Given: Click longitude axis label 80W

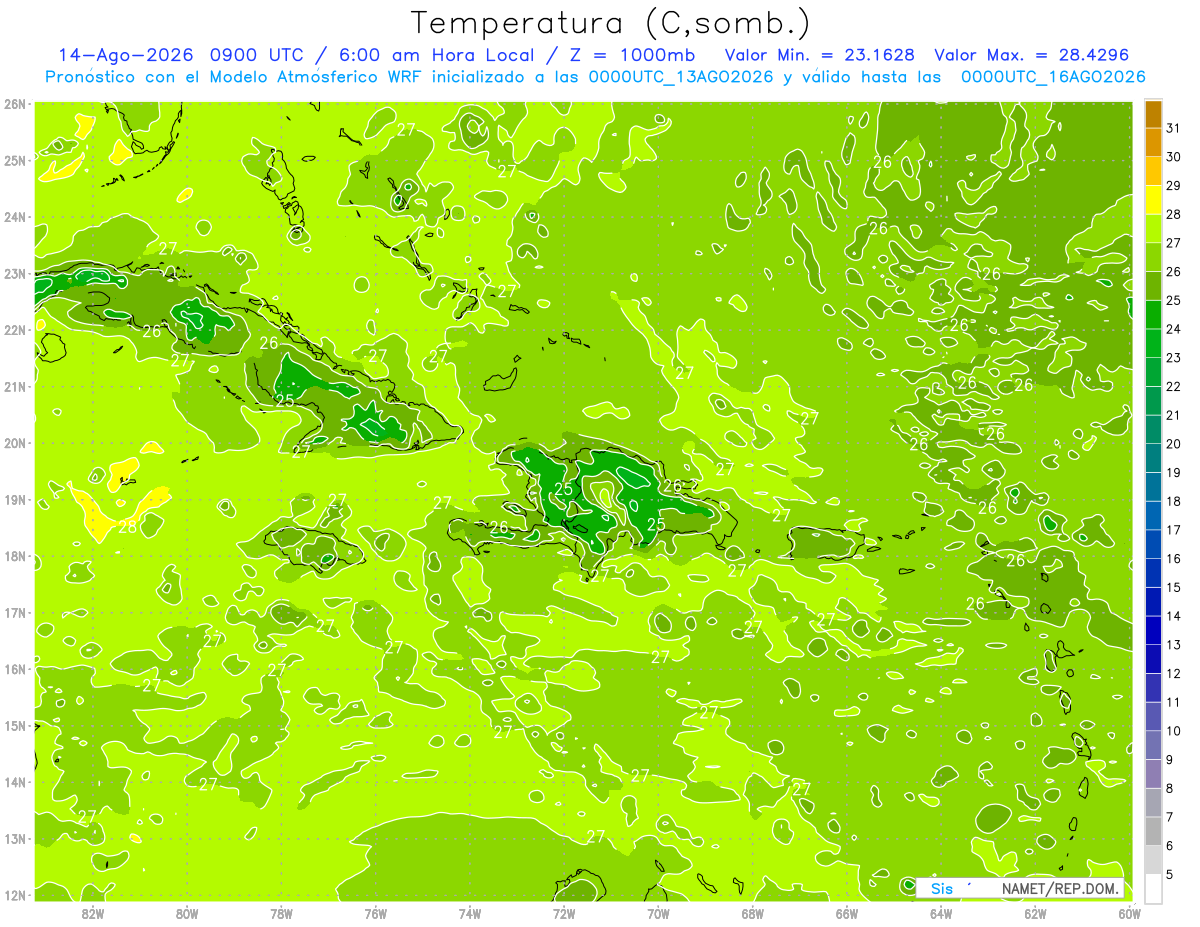Looking at the screenshot, I should tap(186, 913).
